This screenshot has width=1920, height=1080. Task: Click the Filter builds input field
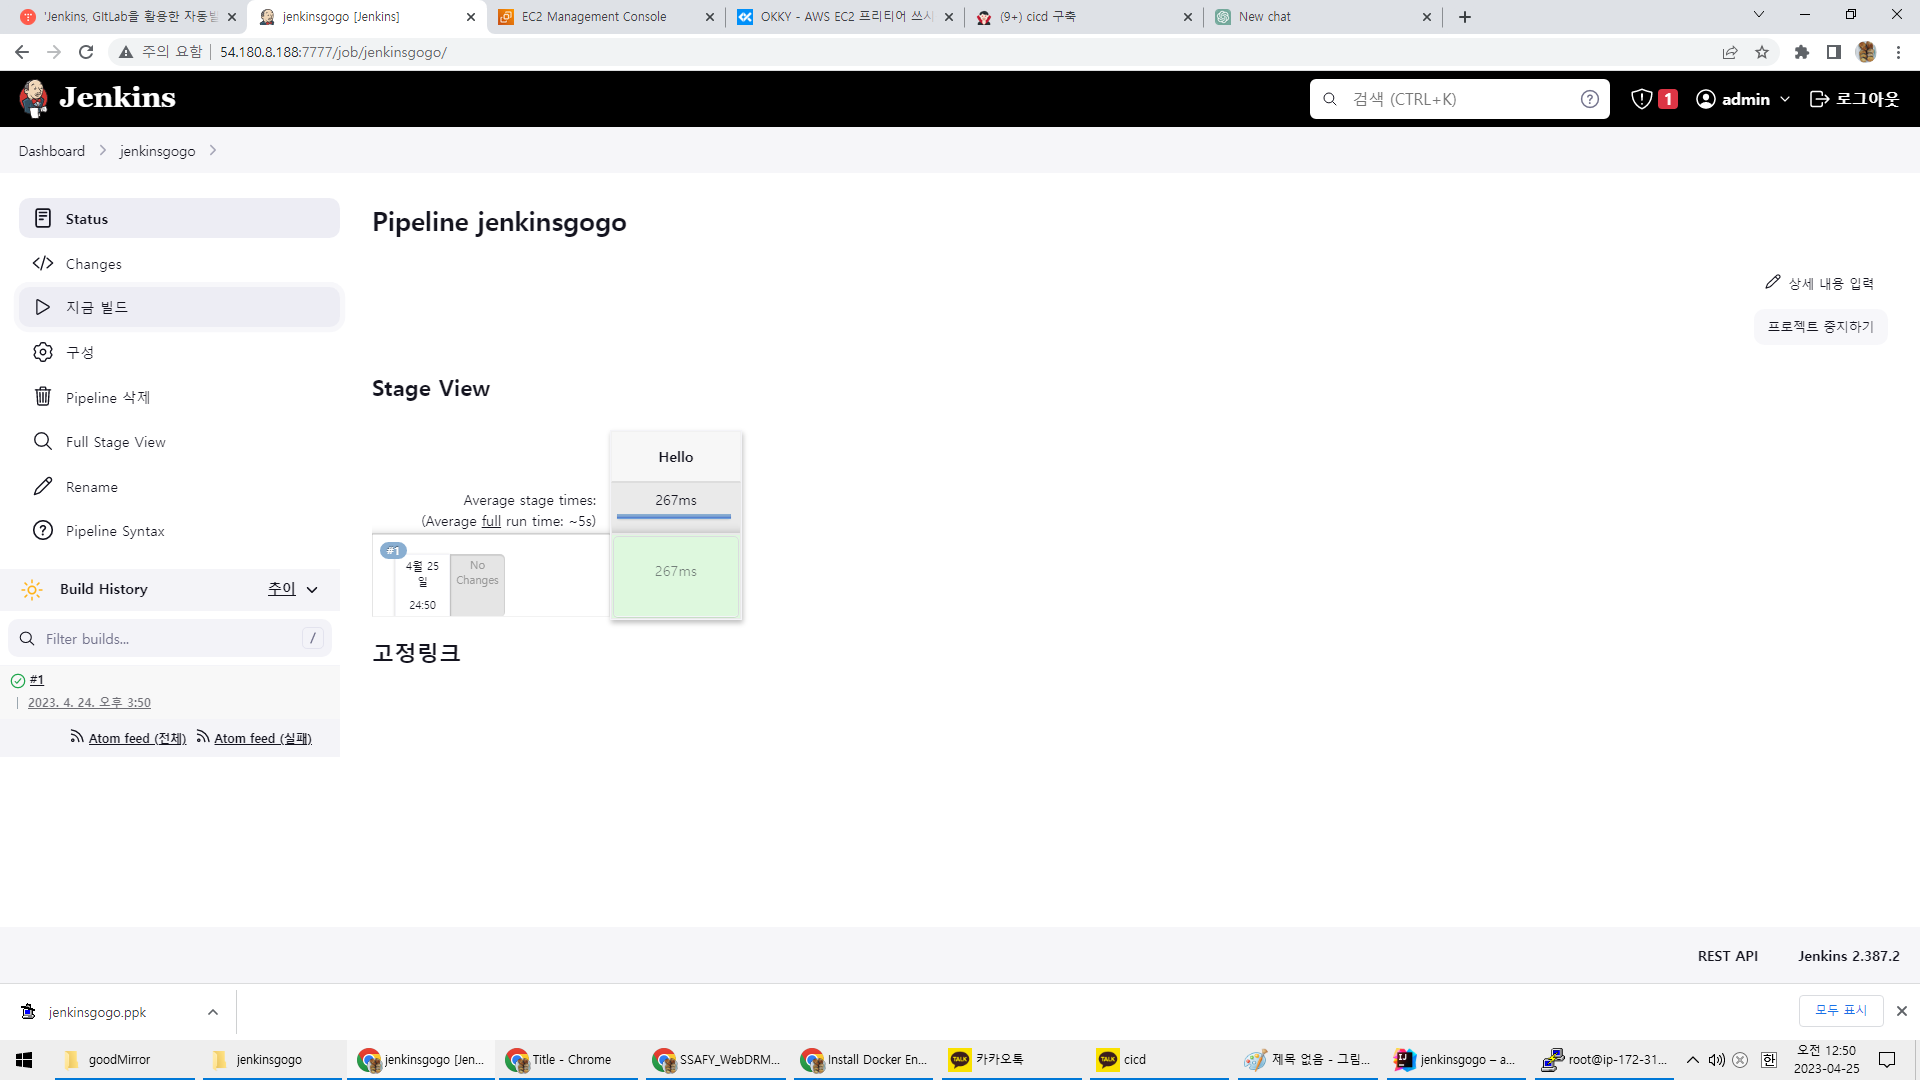pos(170,639)
